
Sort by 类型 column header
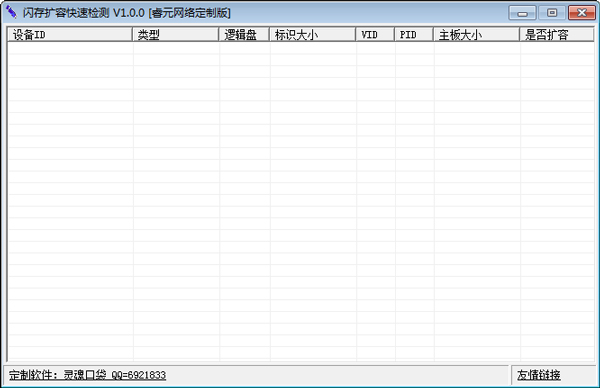175,35
